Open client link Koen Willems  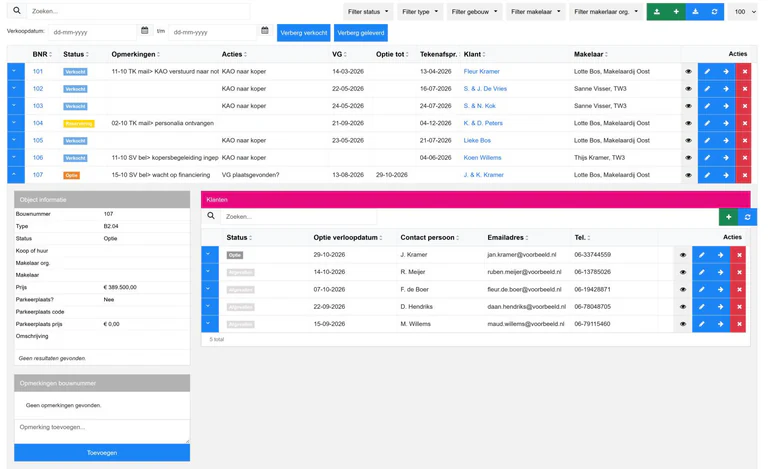tap(482, 158)
